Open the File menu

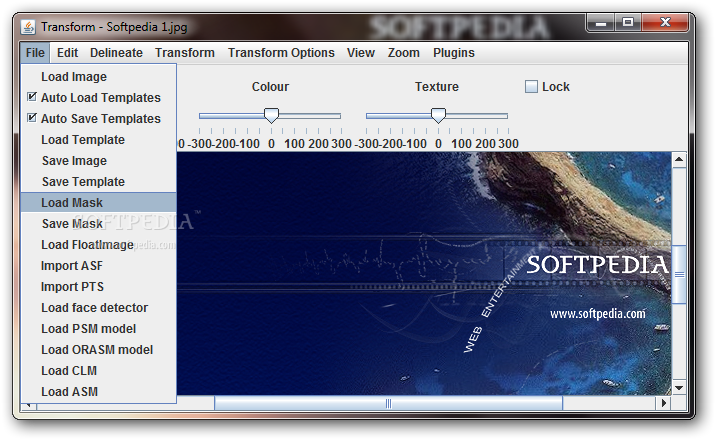[35, 53]
